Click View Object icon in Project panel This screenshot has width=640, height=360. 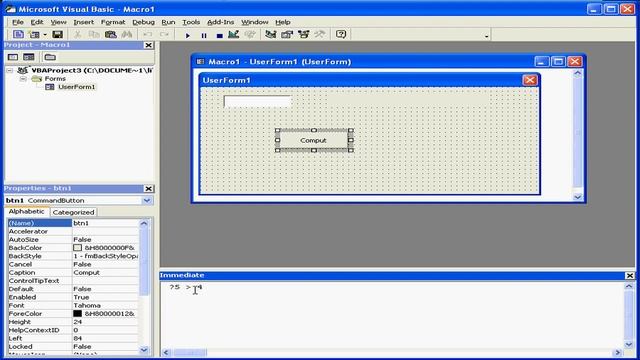click(29, 57)
